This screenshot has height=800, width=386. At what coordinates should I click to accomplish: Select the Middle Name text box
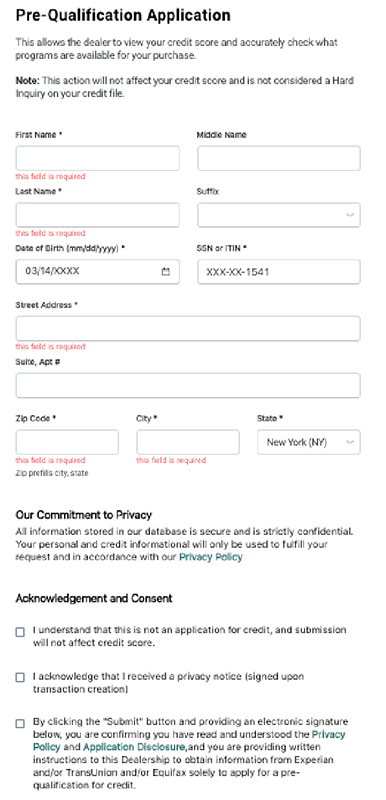click(x=279, y=158)
